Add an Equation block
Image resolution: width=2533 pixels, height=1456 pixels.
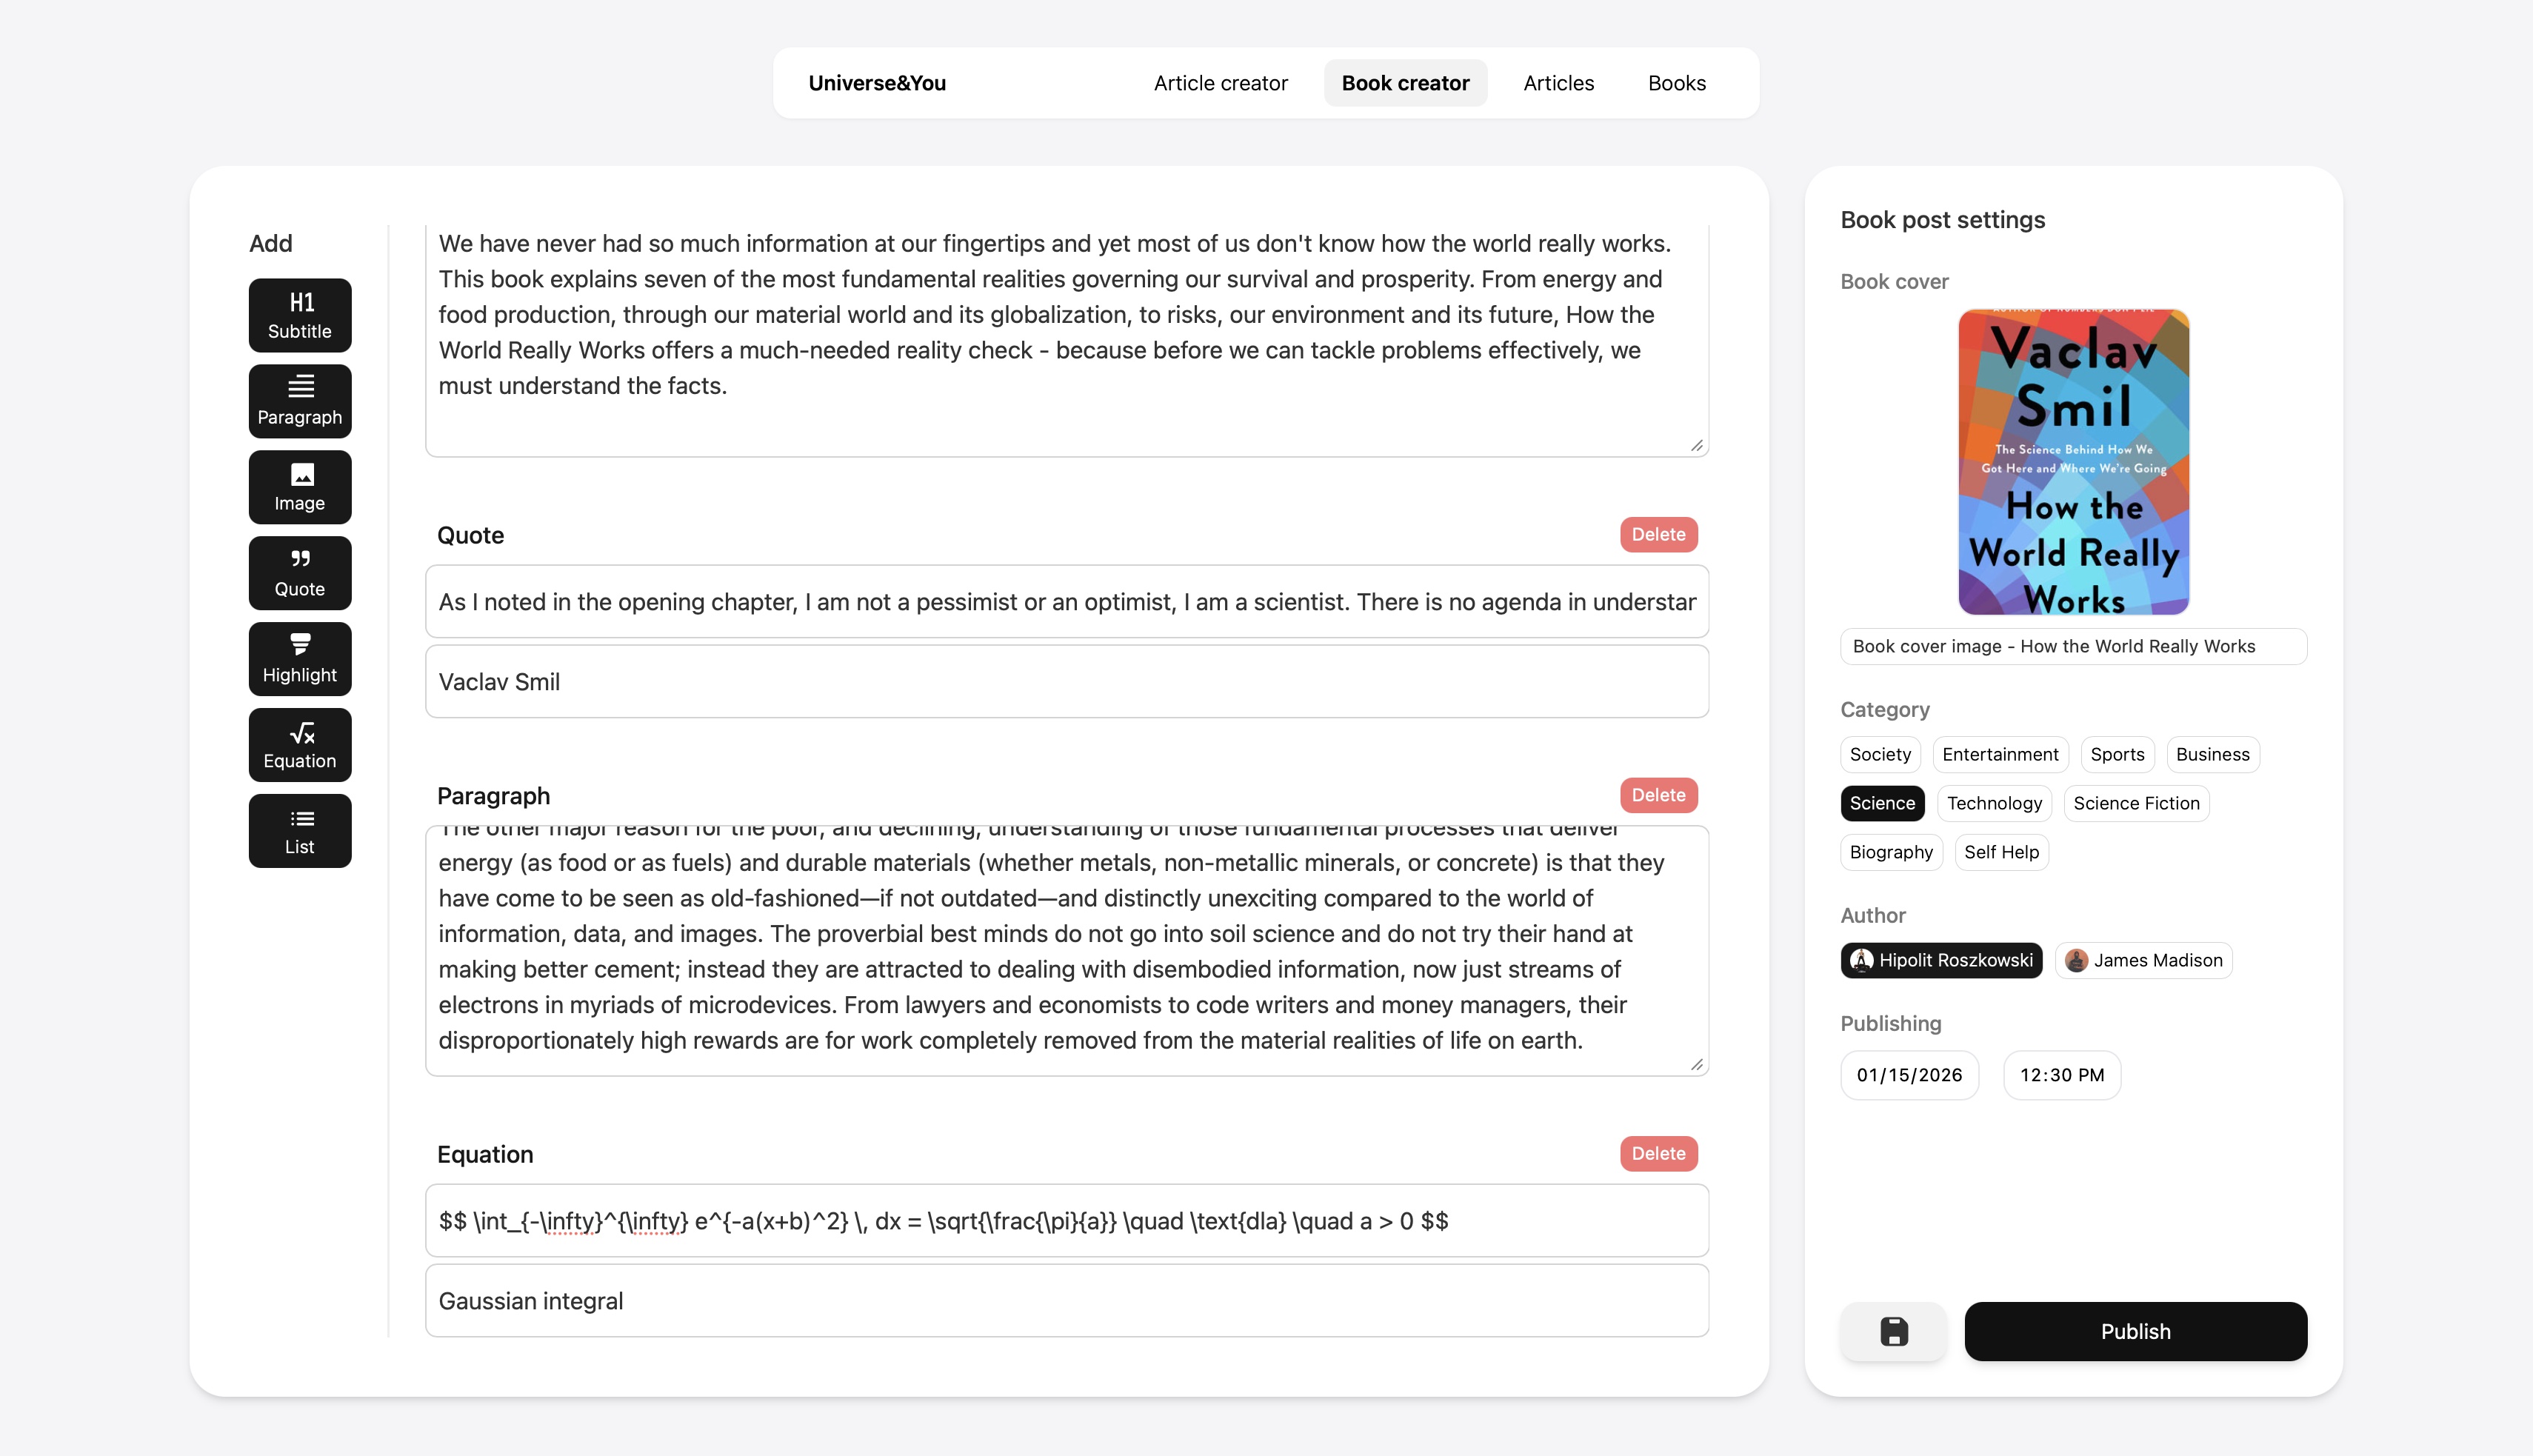point(300,745)
